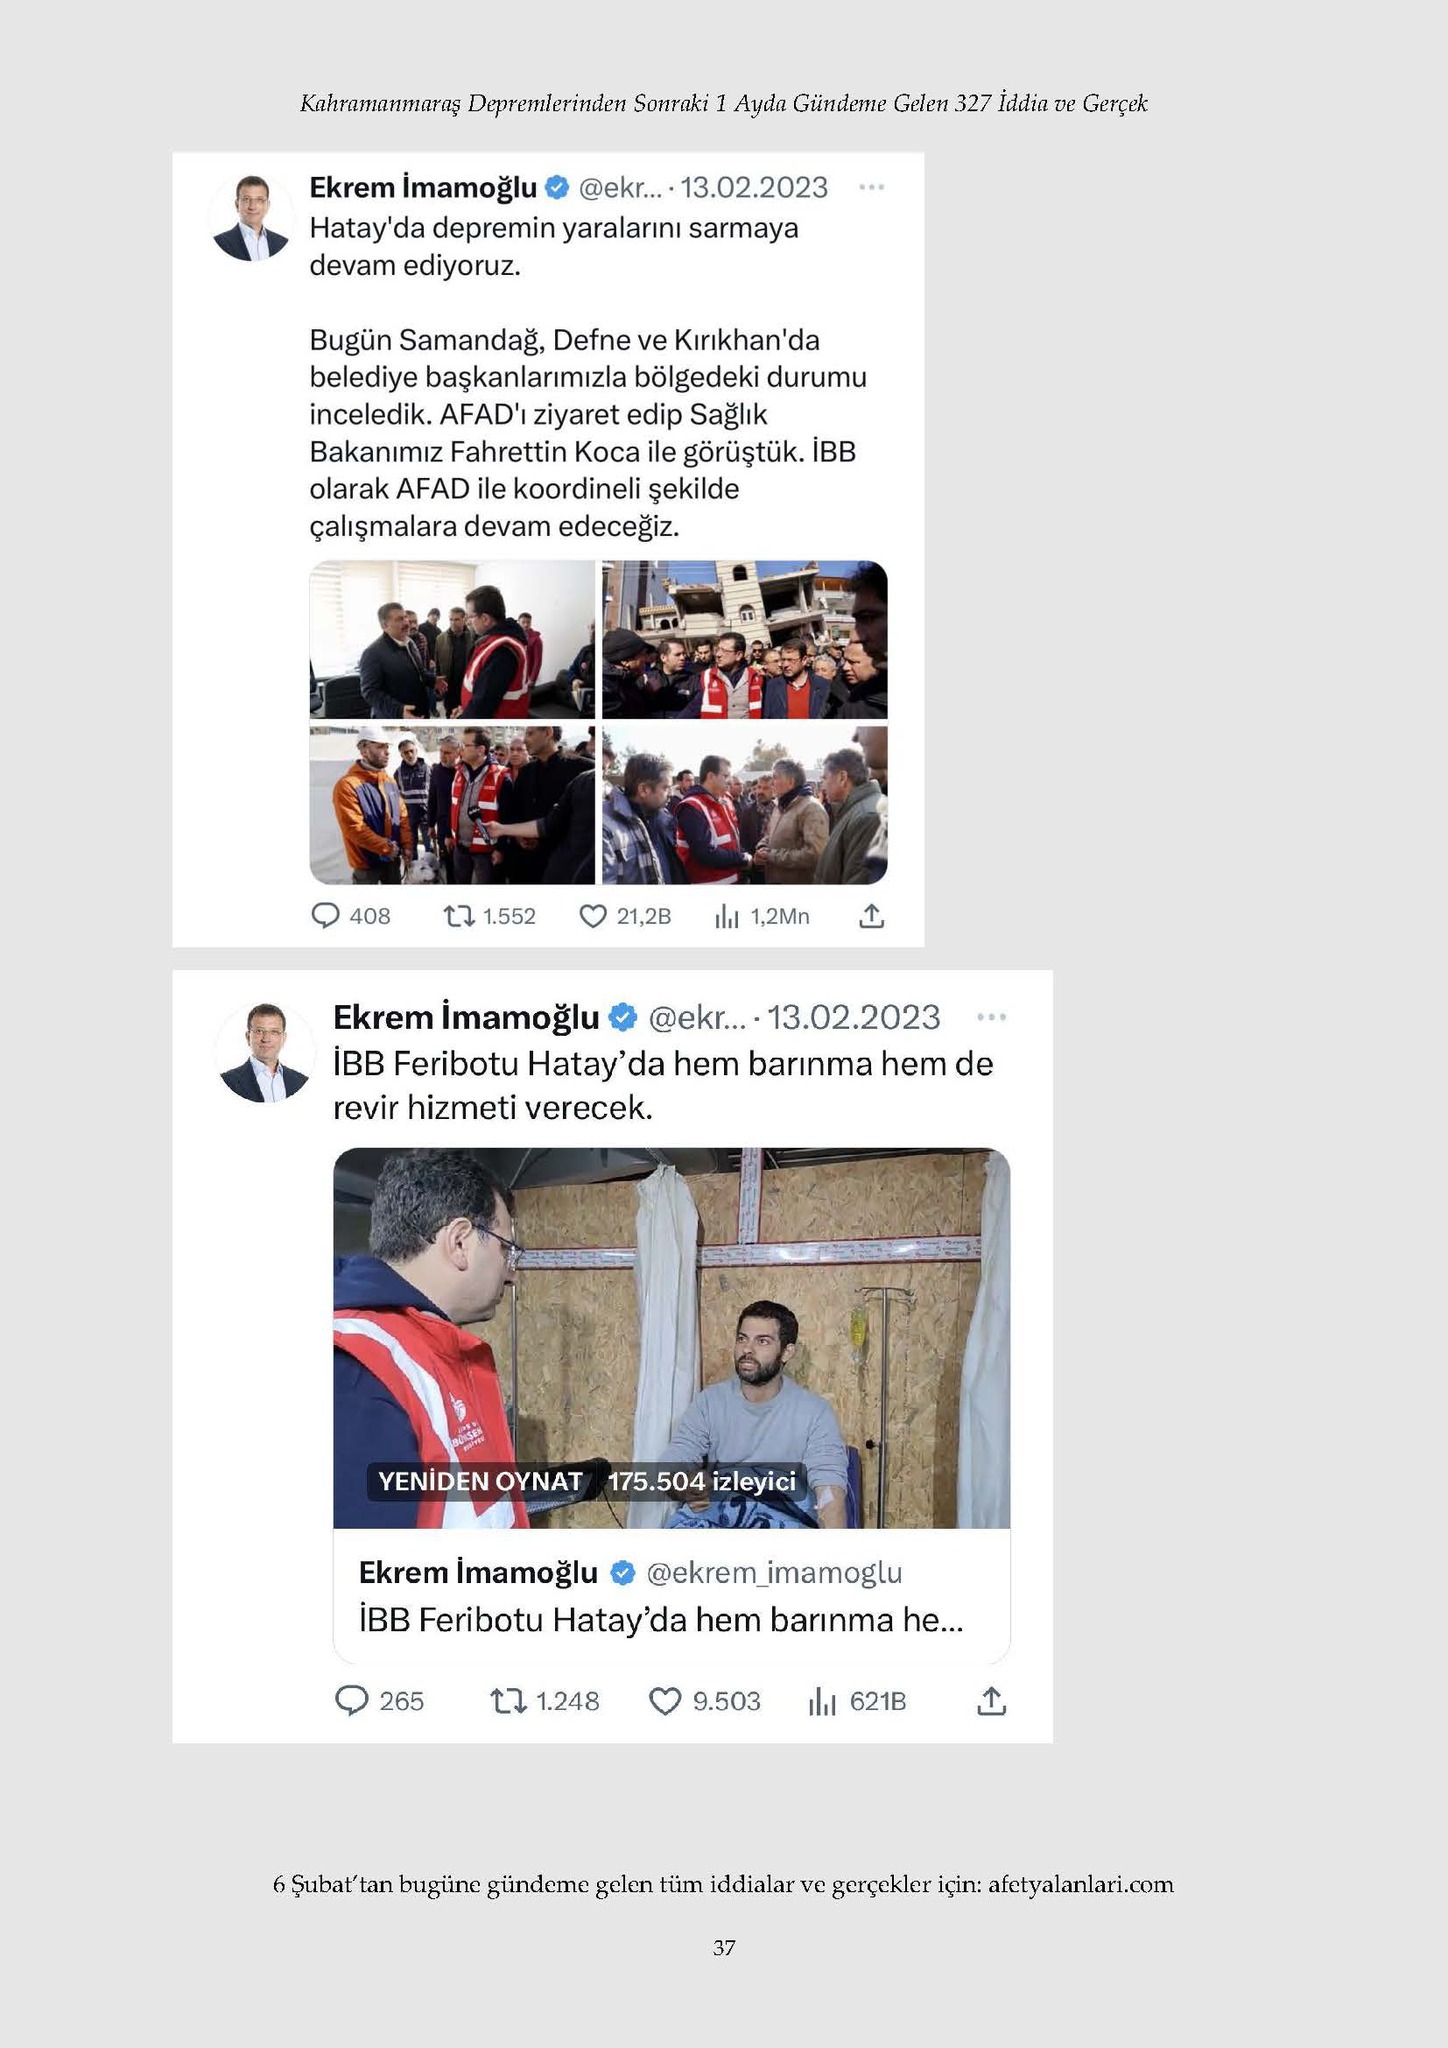1448x2048 pixels.
Task: Open Ekrem İmamoğlu profile avatar on first tweet
Action: [x=250, y=217]
